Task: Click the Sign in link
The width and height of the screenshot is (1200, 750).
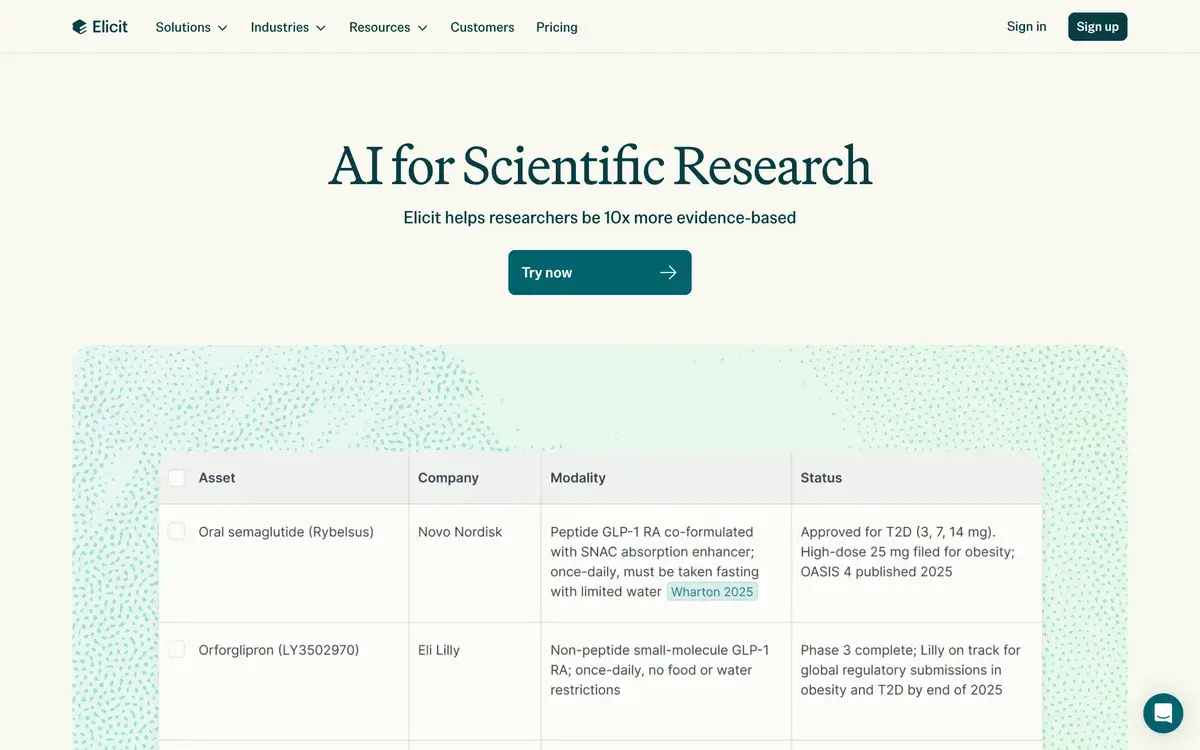Action: click(1027, 27)
